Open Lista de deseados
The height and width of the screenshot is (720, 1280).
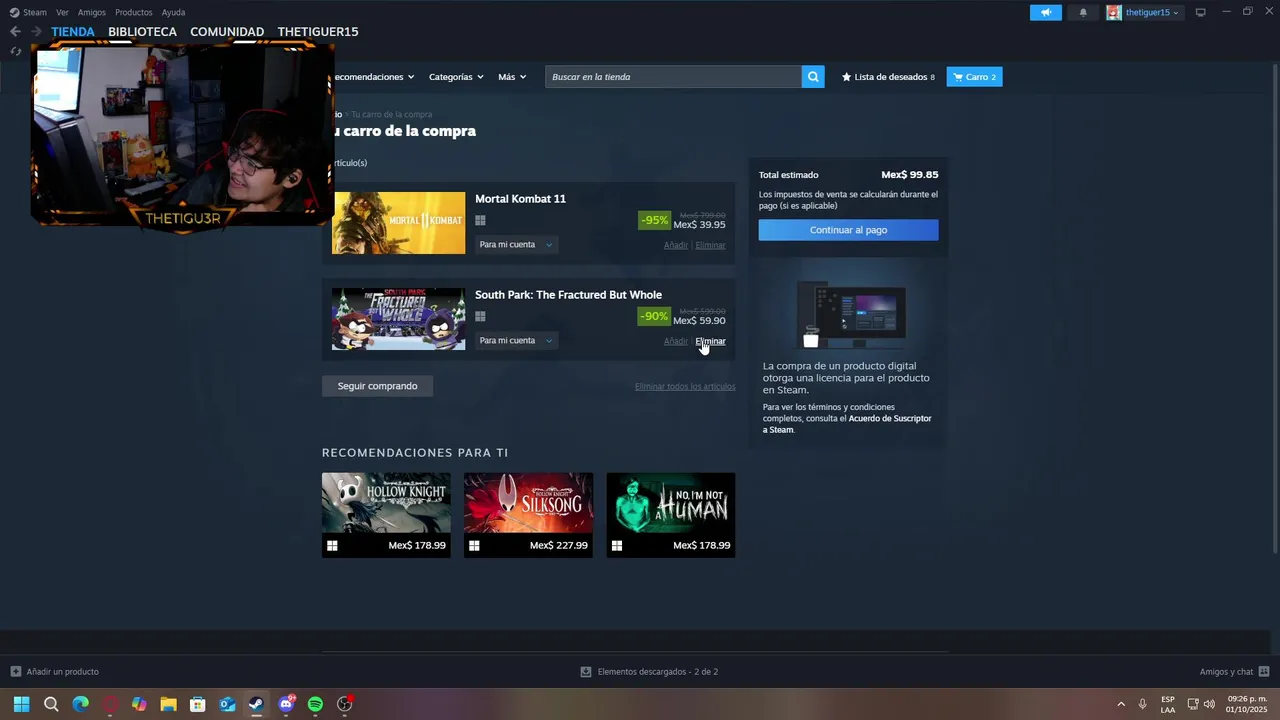(x=888, y=77)
